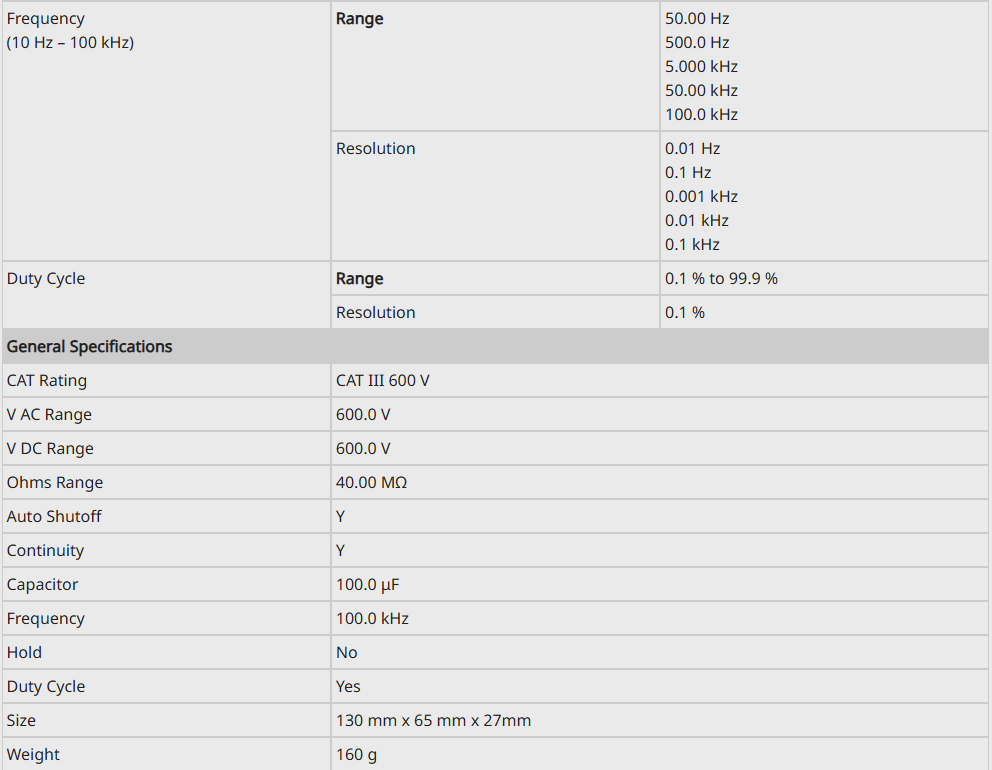Click the 40.00 MΩ value
Image resolution: width=992 pixels, height=770 pixels.
371,483
